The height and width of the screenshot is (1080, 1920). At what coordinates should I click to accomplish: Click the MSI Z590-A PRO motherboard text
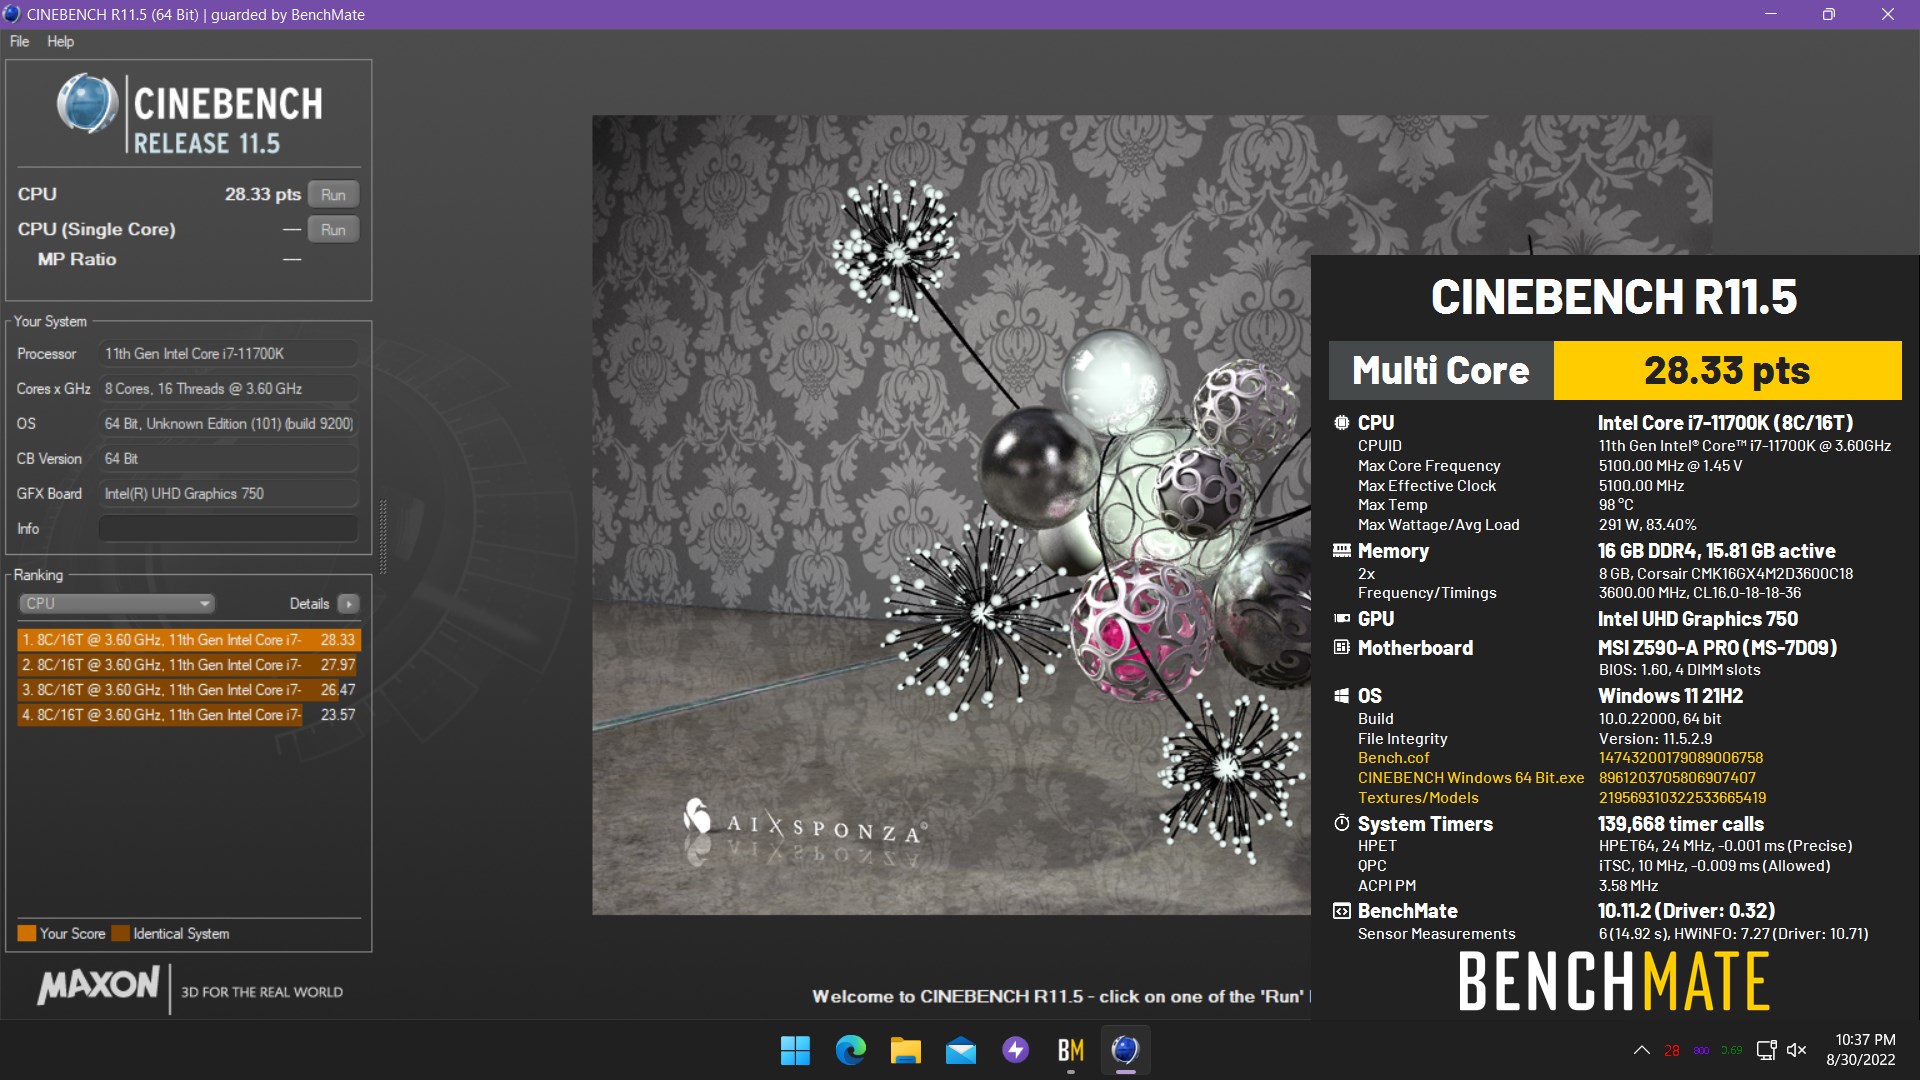[1717, 647]
